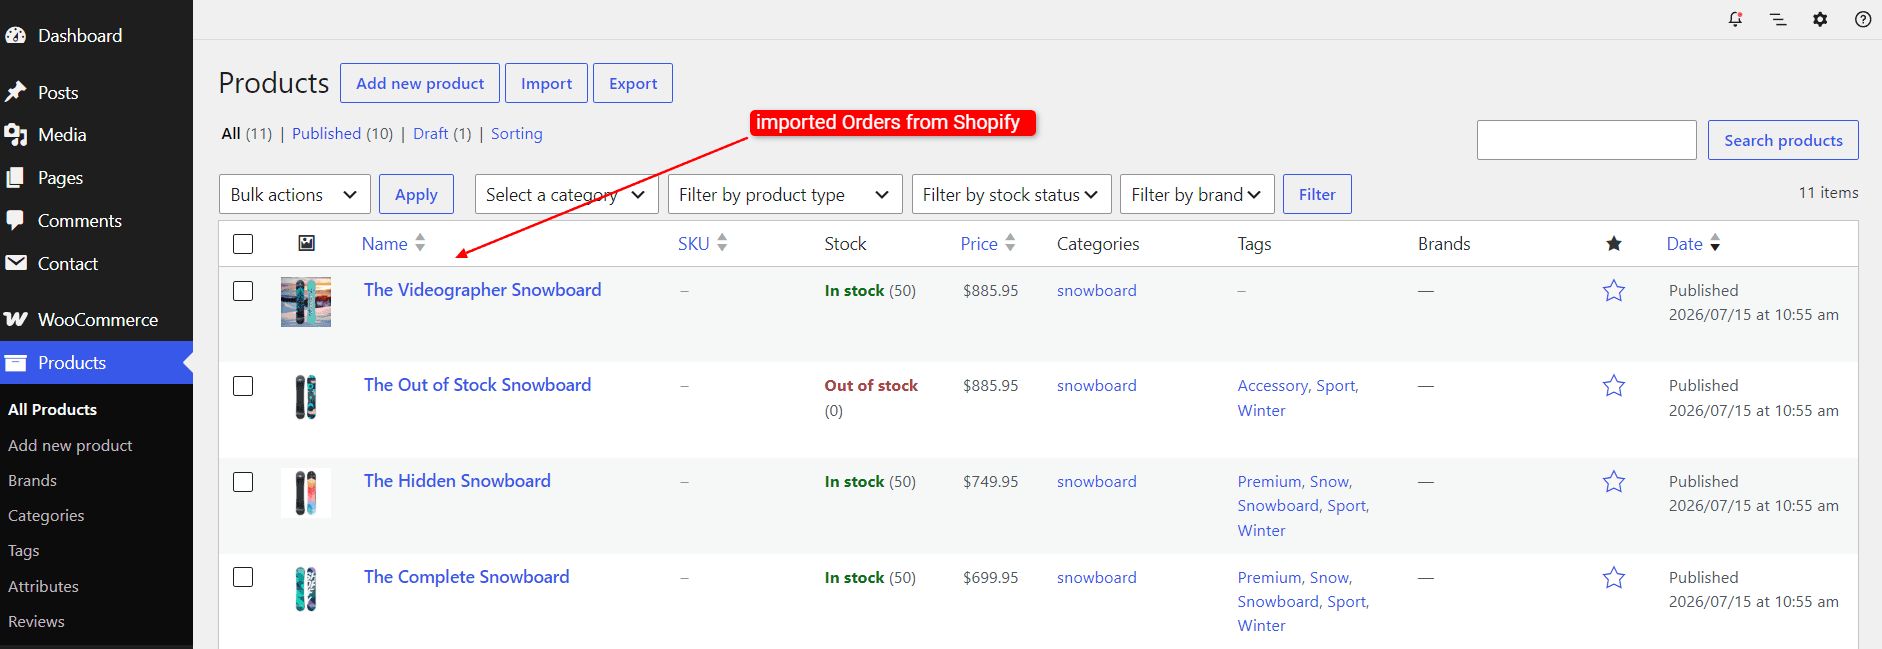Sort by the featured star column header
Image resolution: width=1882 pixels, height=649 pixels.
pos(1614,243)
